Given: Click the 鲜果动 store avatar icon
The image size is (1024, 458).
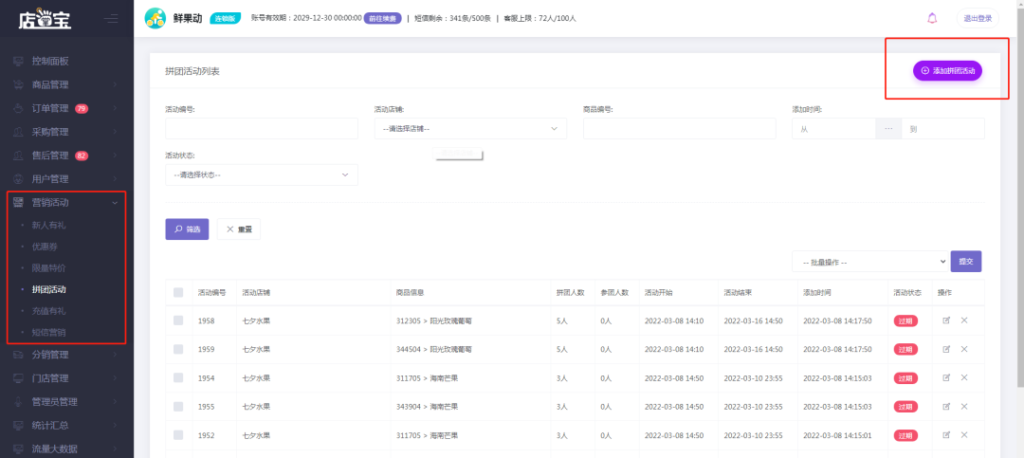Looking at the screenshot, I should 155,18.
